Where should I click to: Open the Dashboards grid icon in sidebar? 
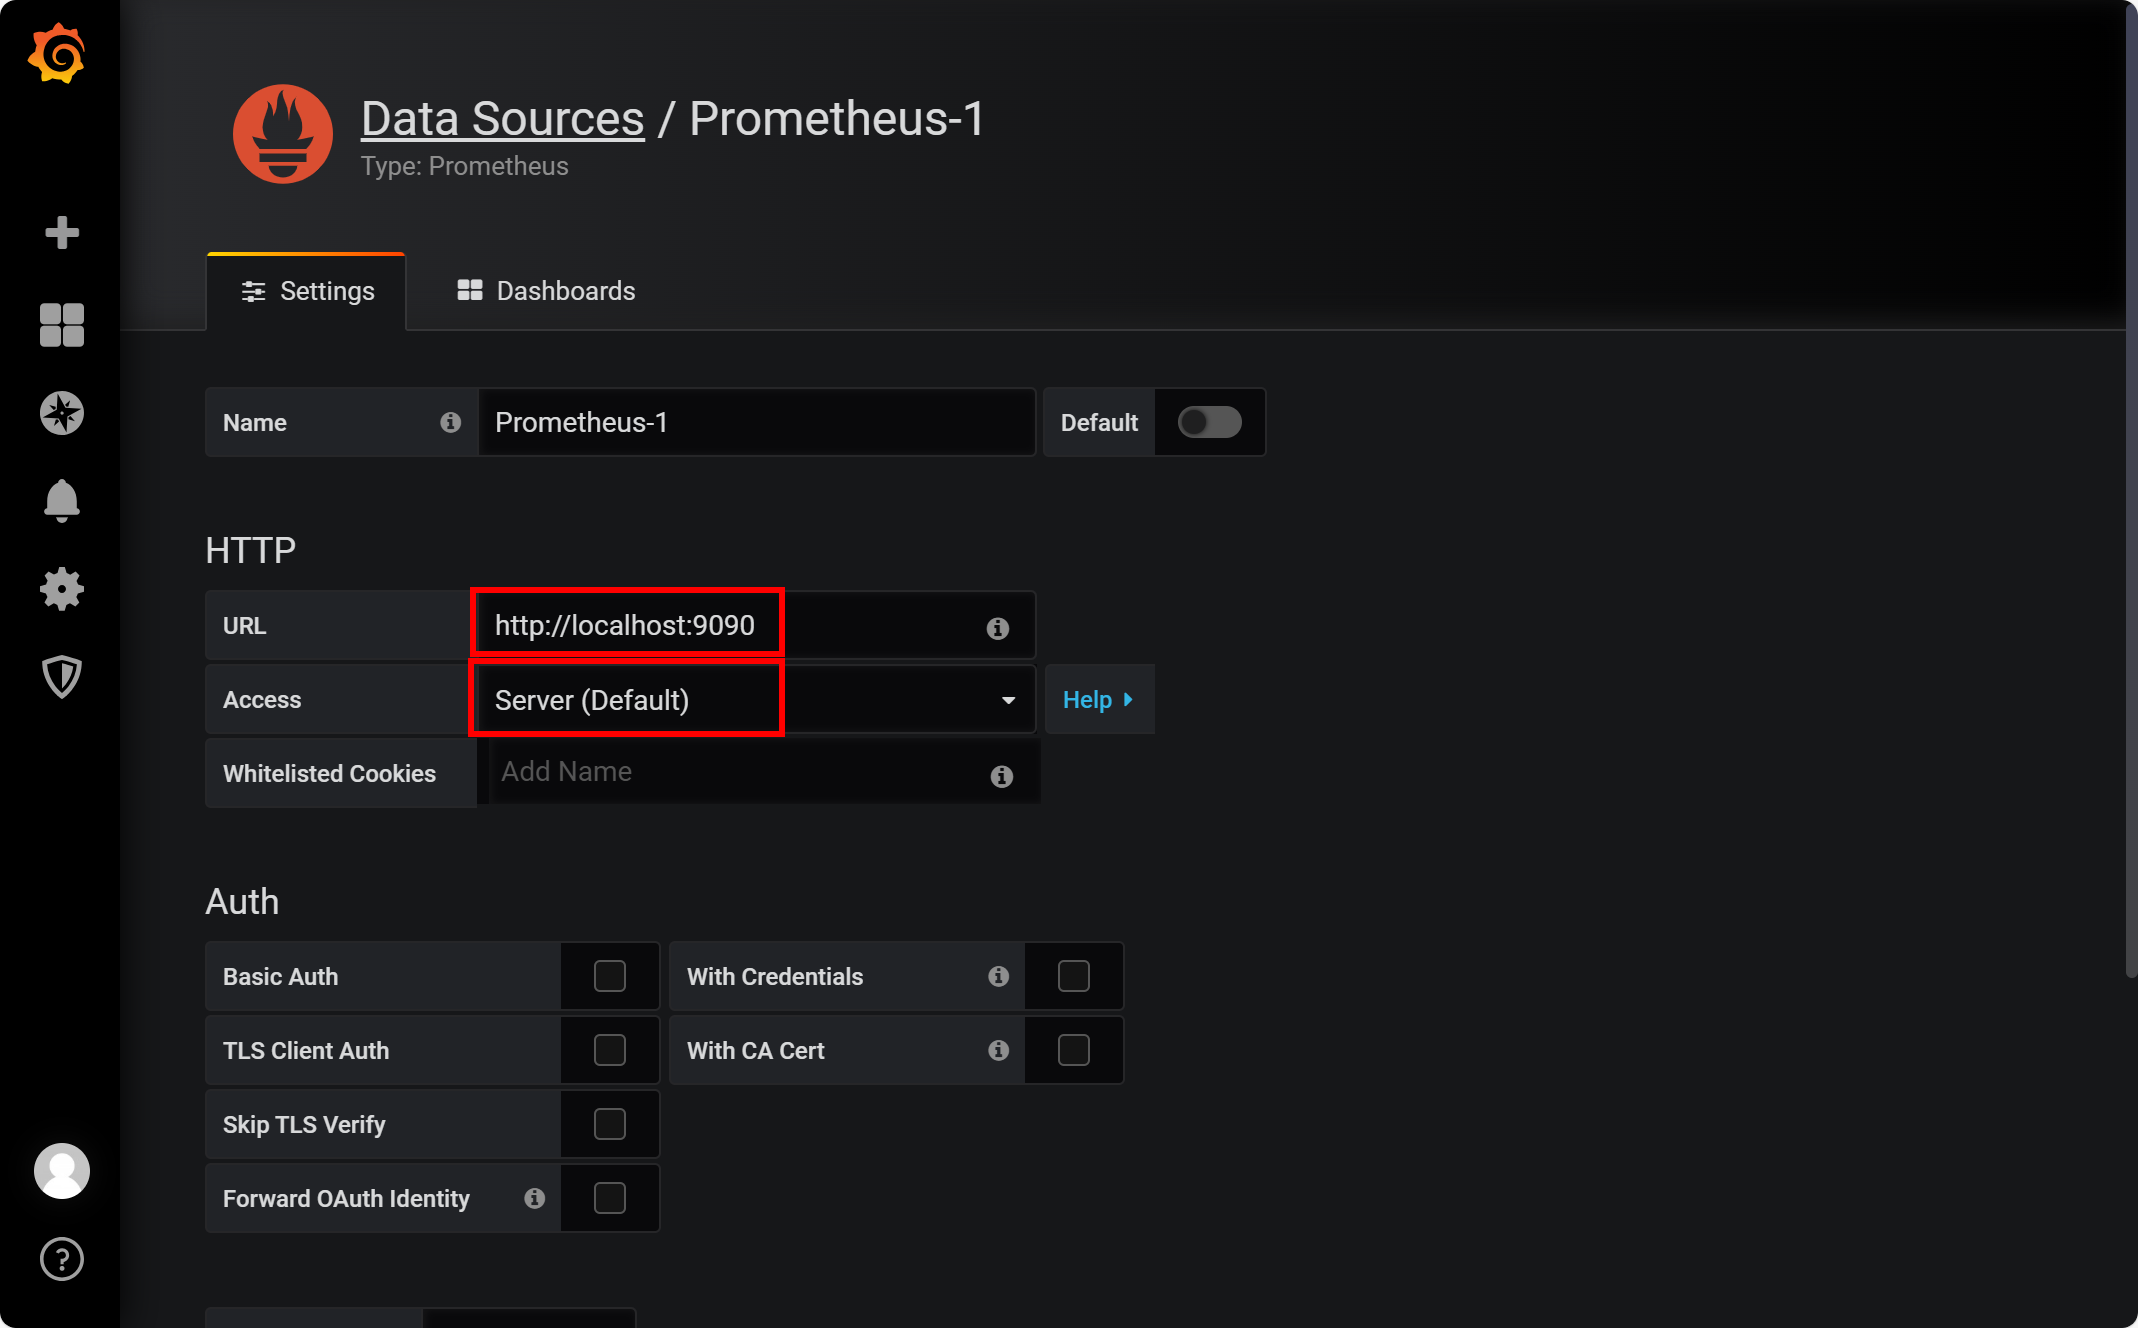(x=62, y=325)
